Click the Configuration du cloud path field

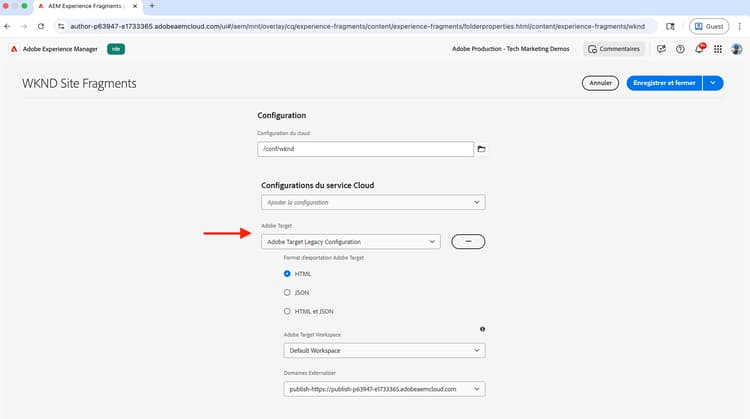[x=365, y=149]
